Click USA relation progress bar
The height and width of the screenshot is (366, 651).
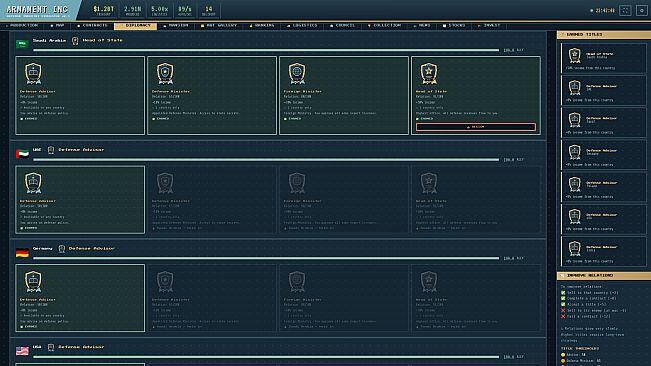(x=266, y=357)
